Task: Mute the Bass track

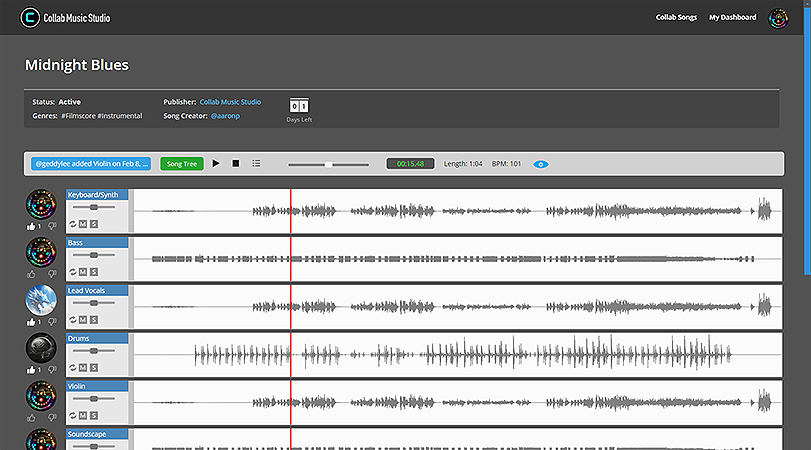Action: click(83, 272)
